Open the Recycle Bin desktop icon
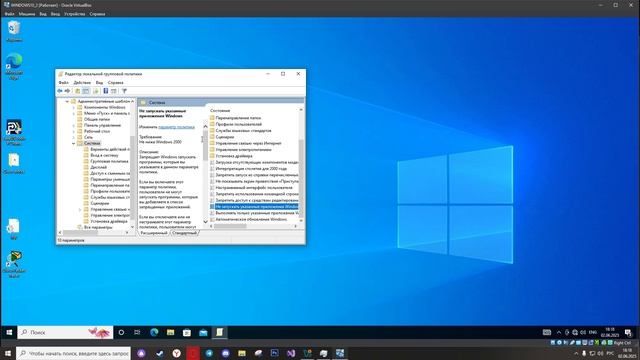Image resolution: width=640 pixels, height=360 pixels. pos(14,31)
